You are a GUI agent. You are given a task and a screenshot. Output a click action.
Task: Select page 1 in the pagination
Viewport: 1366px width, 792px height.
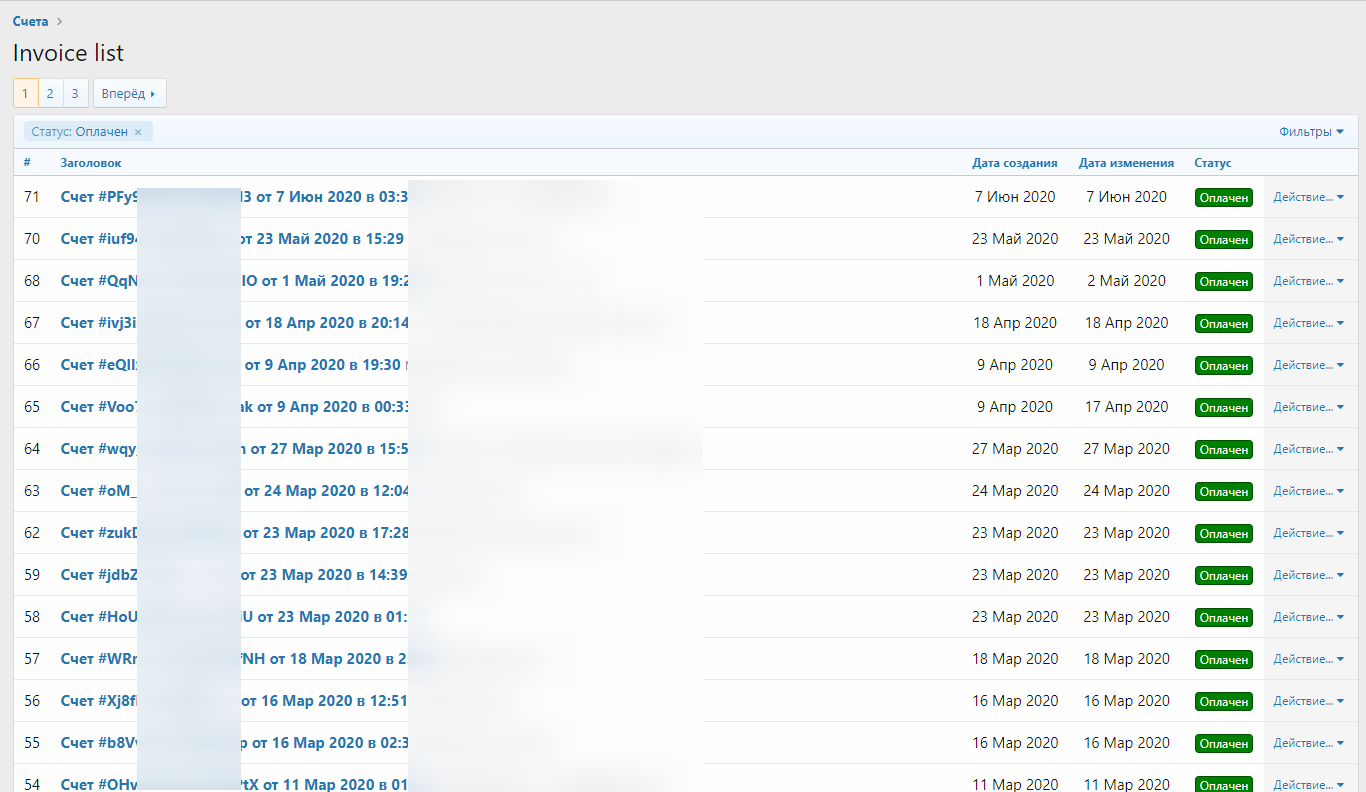[25, 93]
